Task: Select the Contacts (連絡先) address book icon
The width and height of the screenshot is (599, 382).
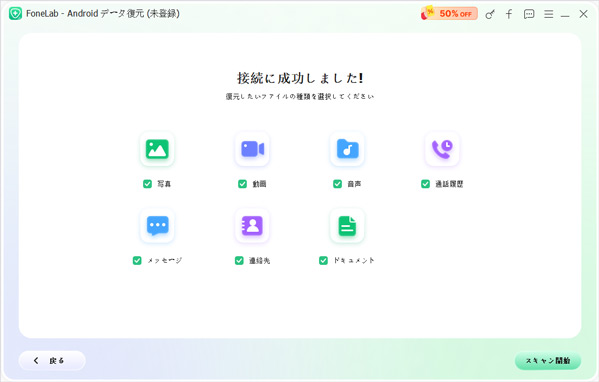Action: pos(252,225)
